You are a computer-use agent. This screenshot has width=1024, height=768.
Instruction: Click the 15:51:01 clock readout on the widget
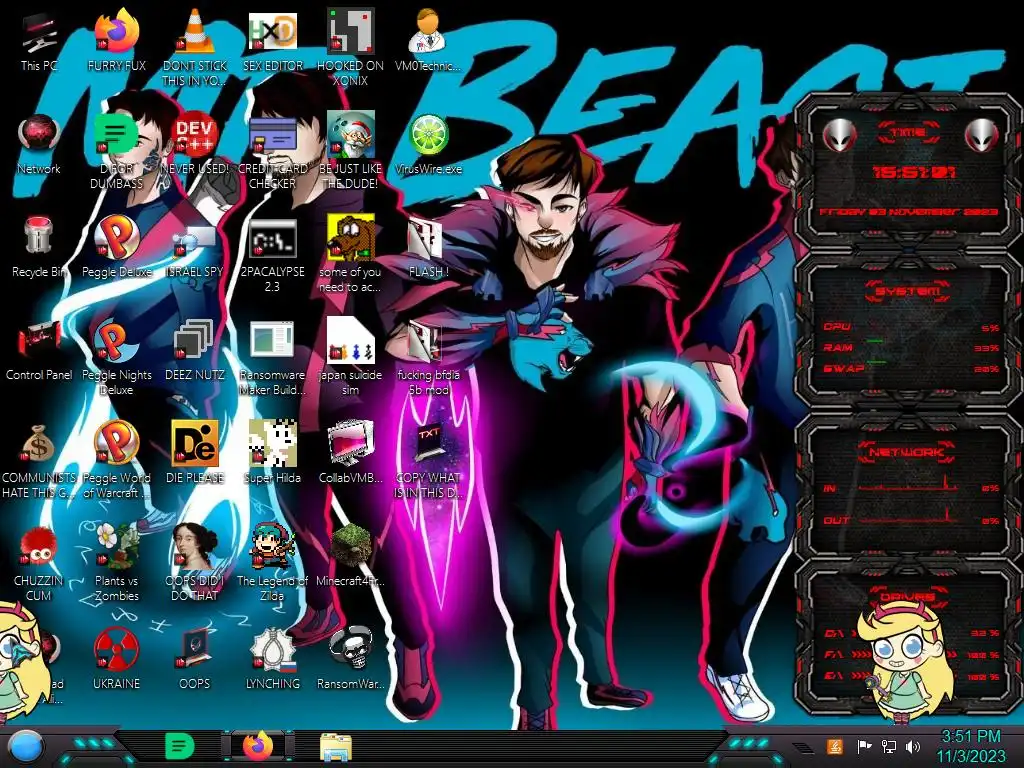(x=914, y=172)
